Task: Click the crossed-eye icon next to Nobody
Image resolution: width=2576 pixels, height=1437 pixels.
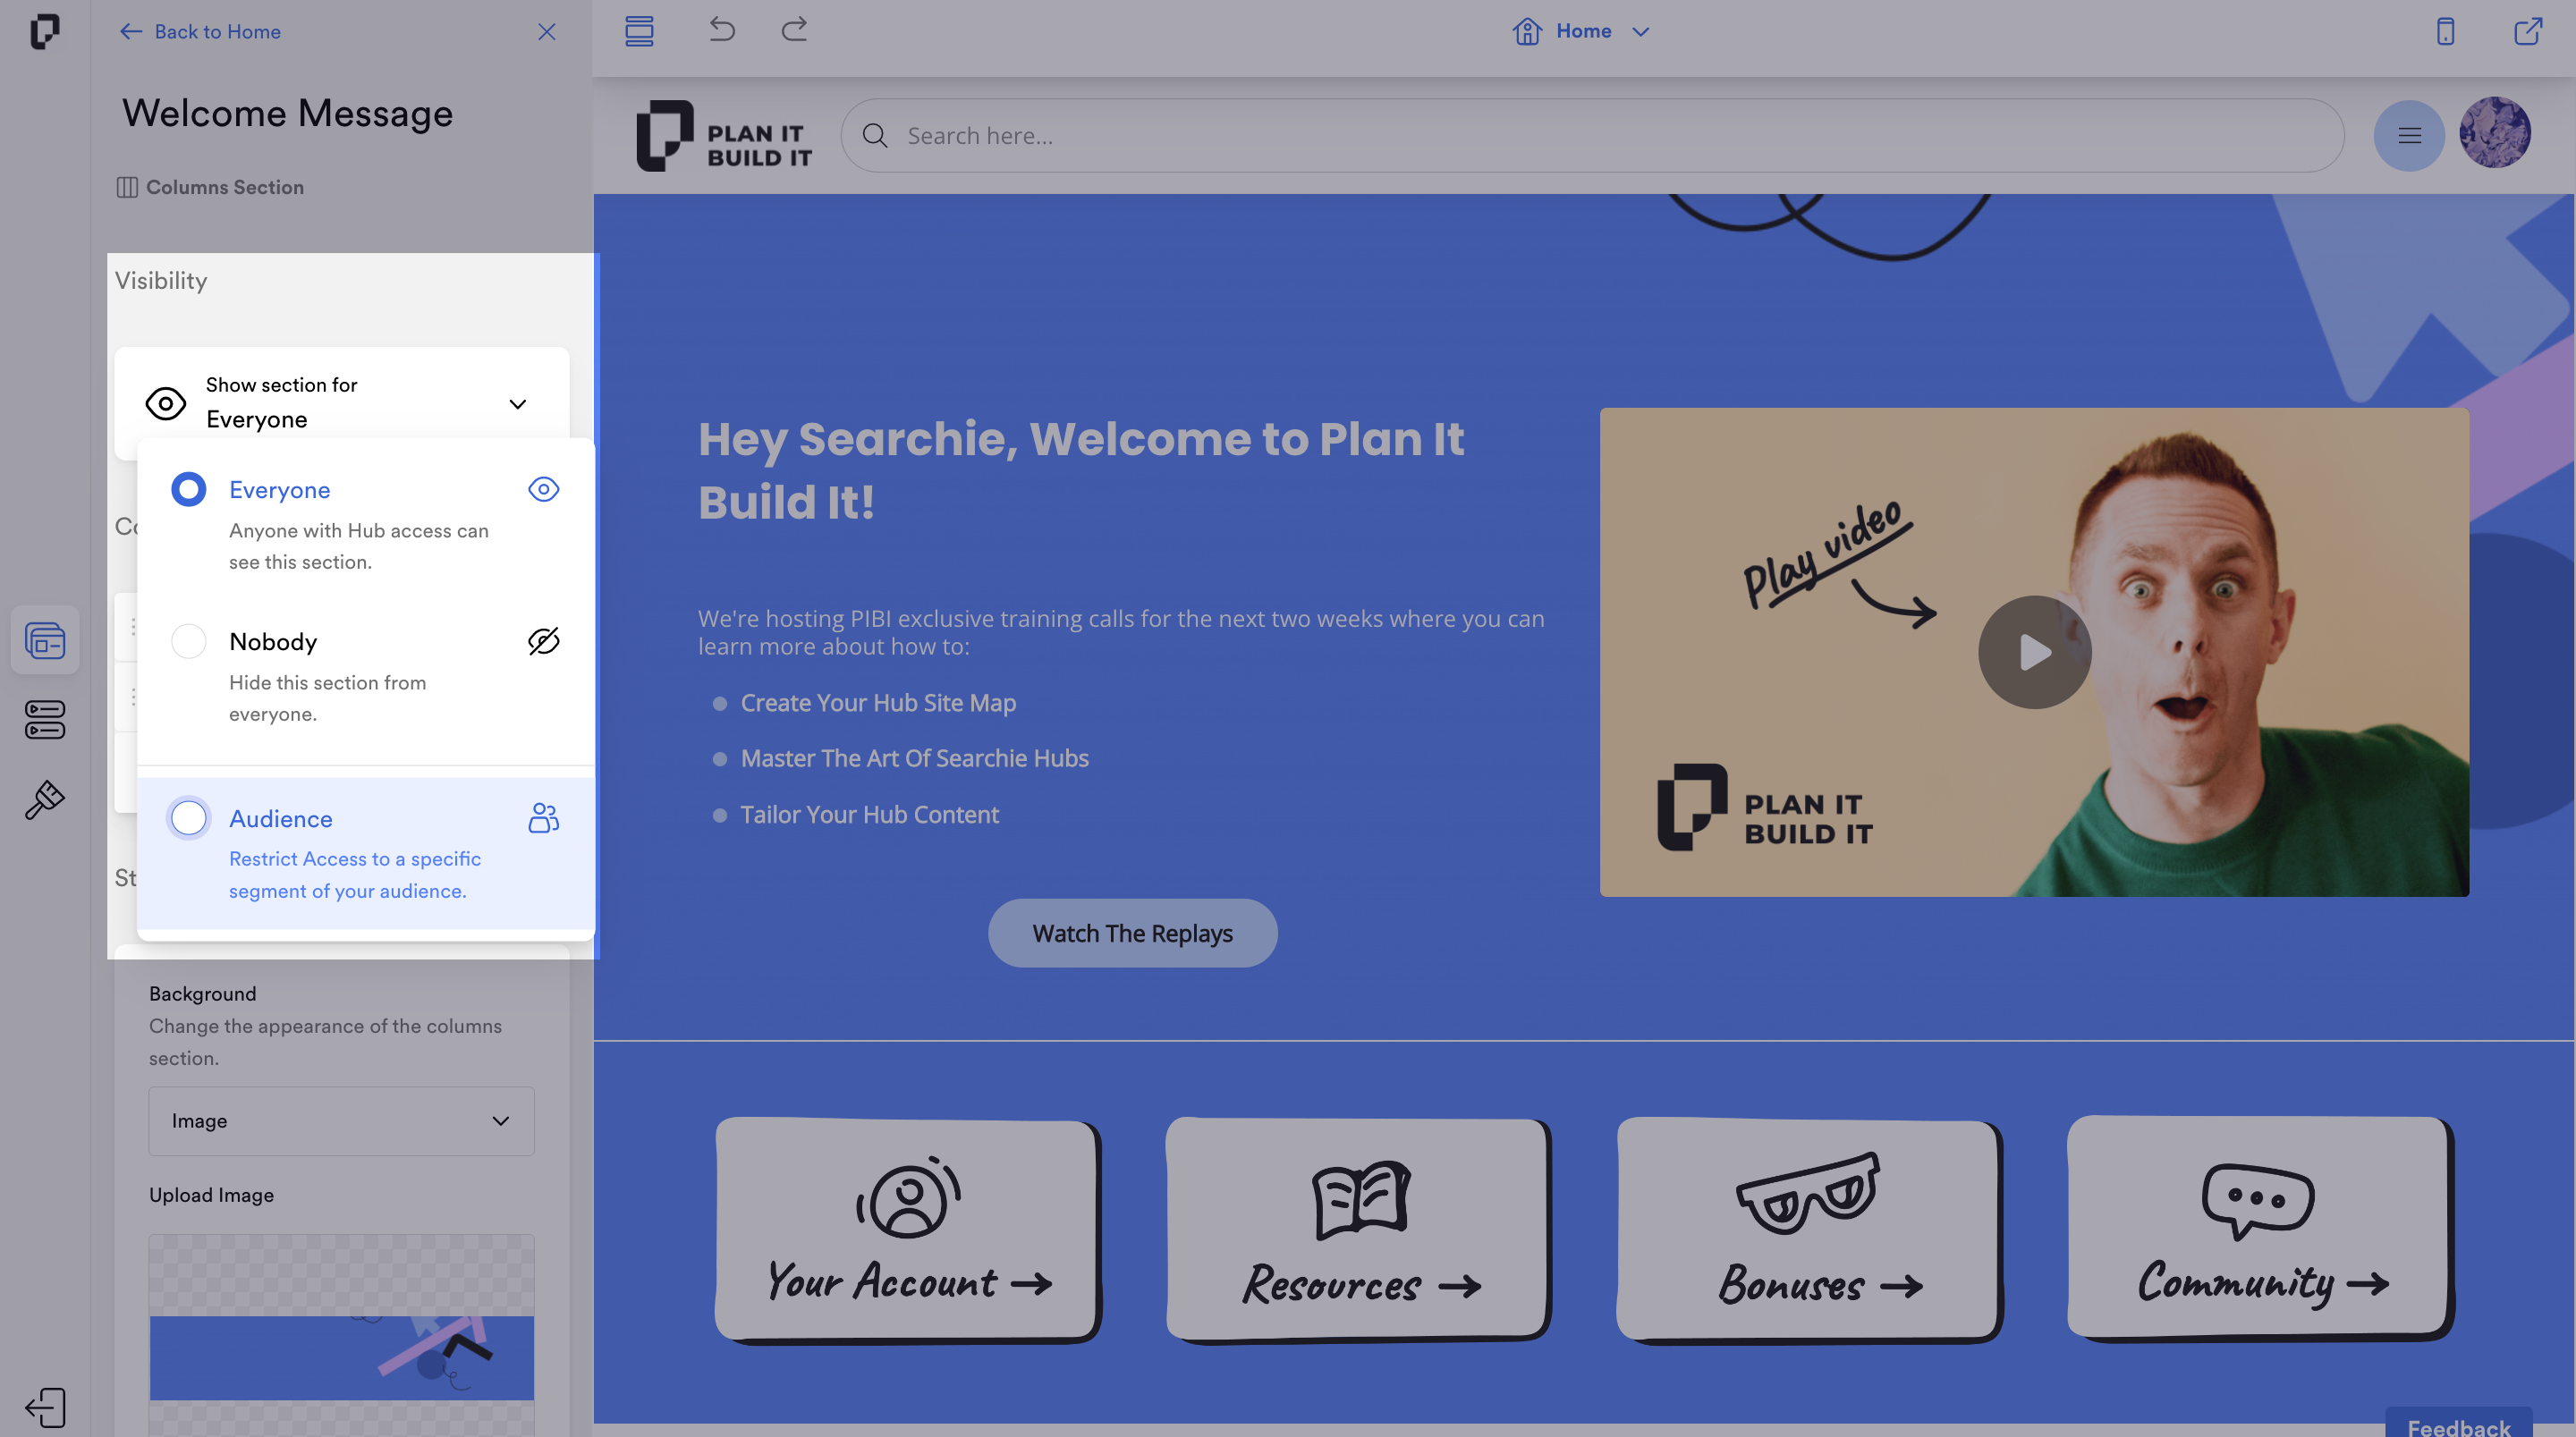Action: tap(543, 641)
